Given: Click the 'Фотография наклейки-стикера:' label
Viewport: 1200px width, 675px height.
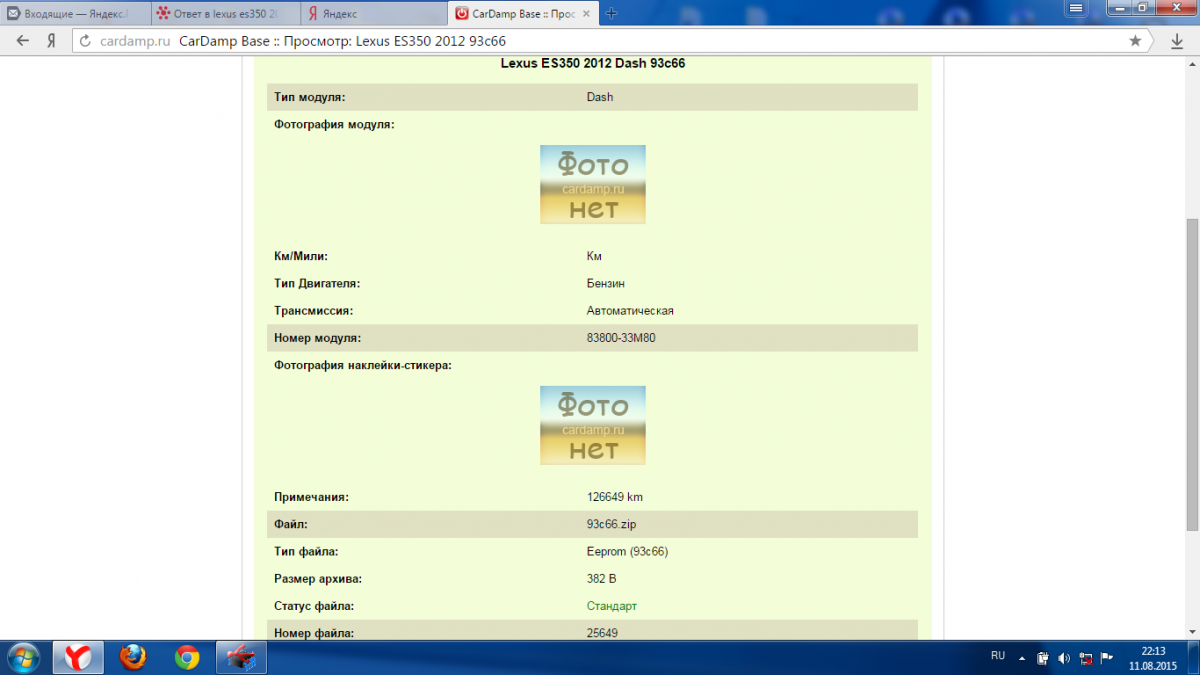Looking at the screenshot, I should (x=363, y=366).
